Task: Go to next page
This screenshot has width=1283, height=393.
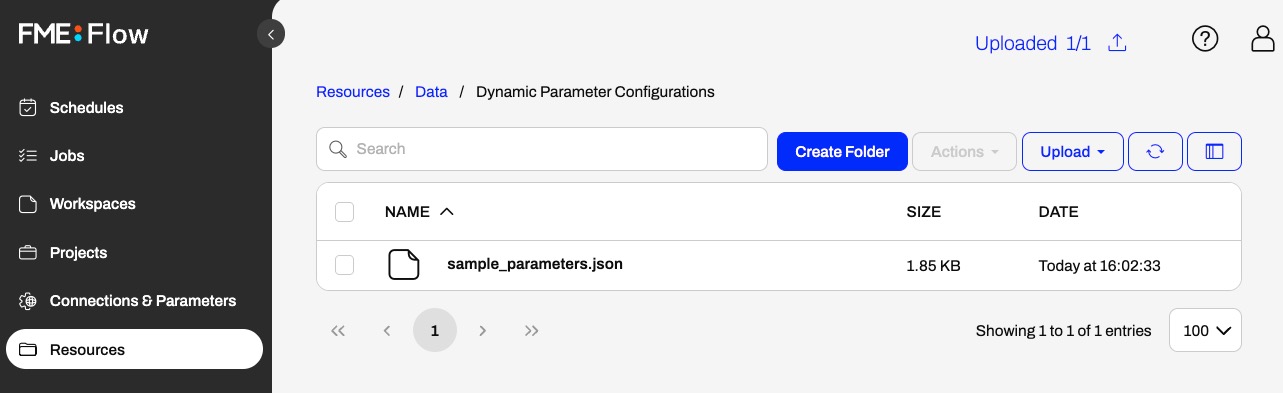Action: coord(483,330)
